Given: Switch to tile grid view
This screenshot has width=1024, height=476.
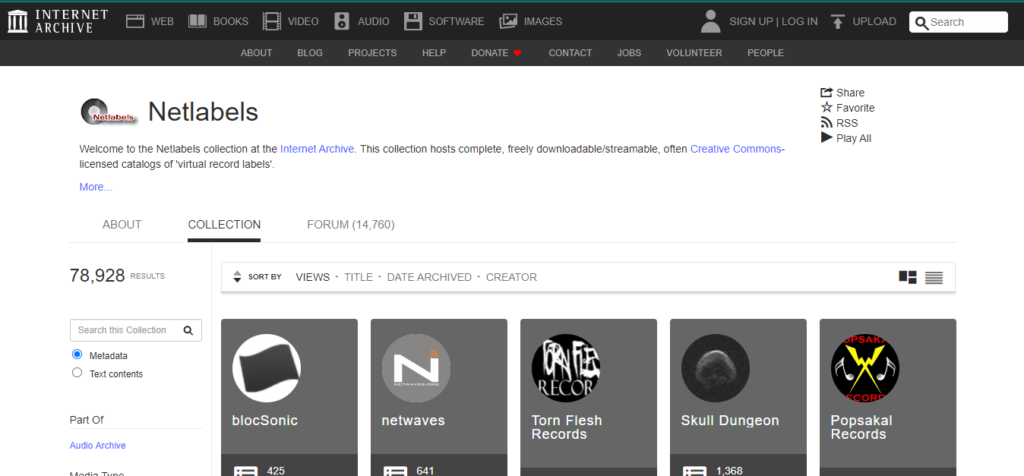Looking at the screenshot, I should 908,277.
